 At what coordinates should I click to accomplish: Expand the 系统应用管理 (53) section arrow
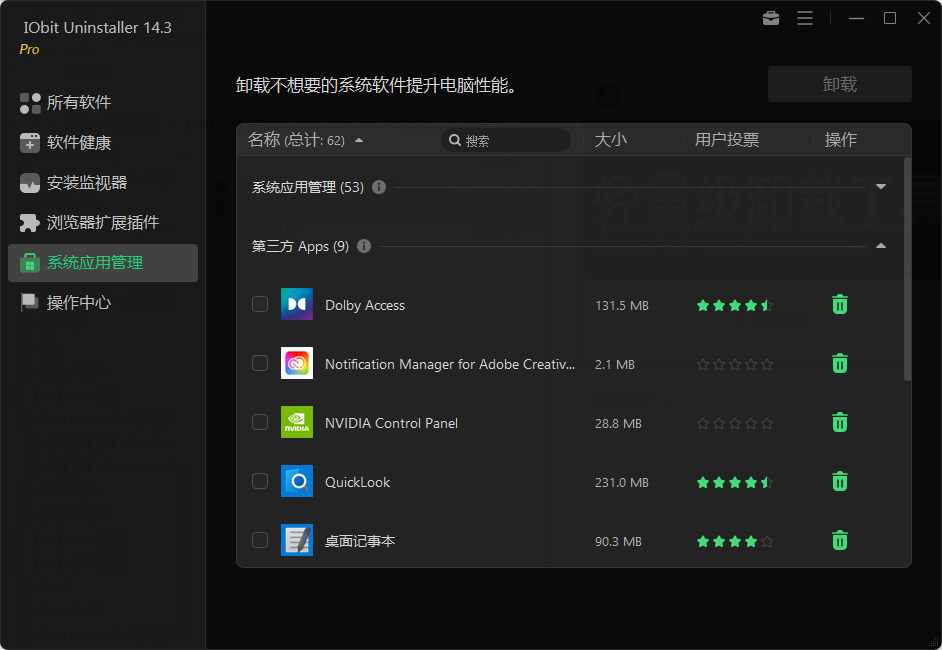(x=881, y=186)
